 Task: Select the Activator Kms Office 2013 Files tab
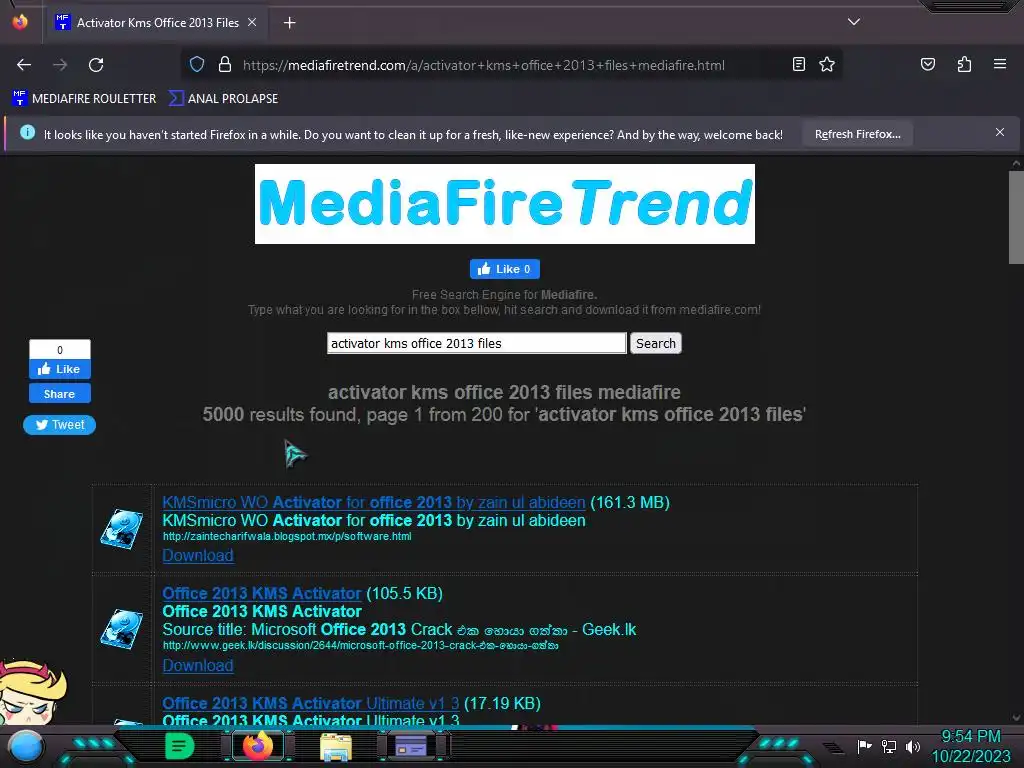[157, 22]
